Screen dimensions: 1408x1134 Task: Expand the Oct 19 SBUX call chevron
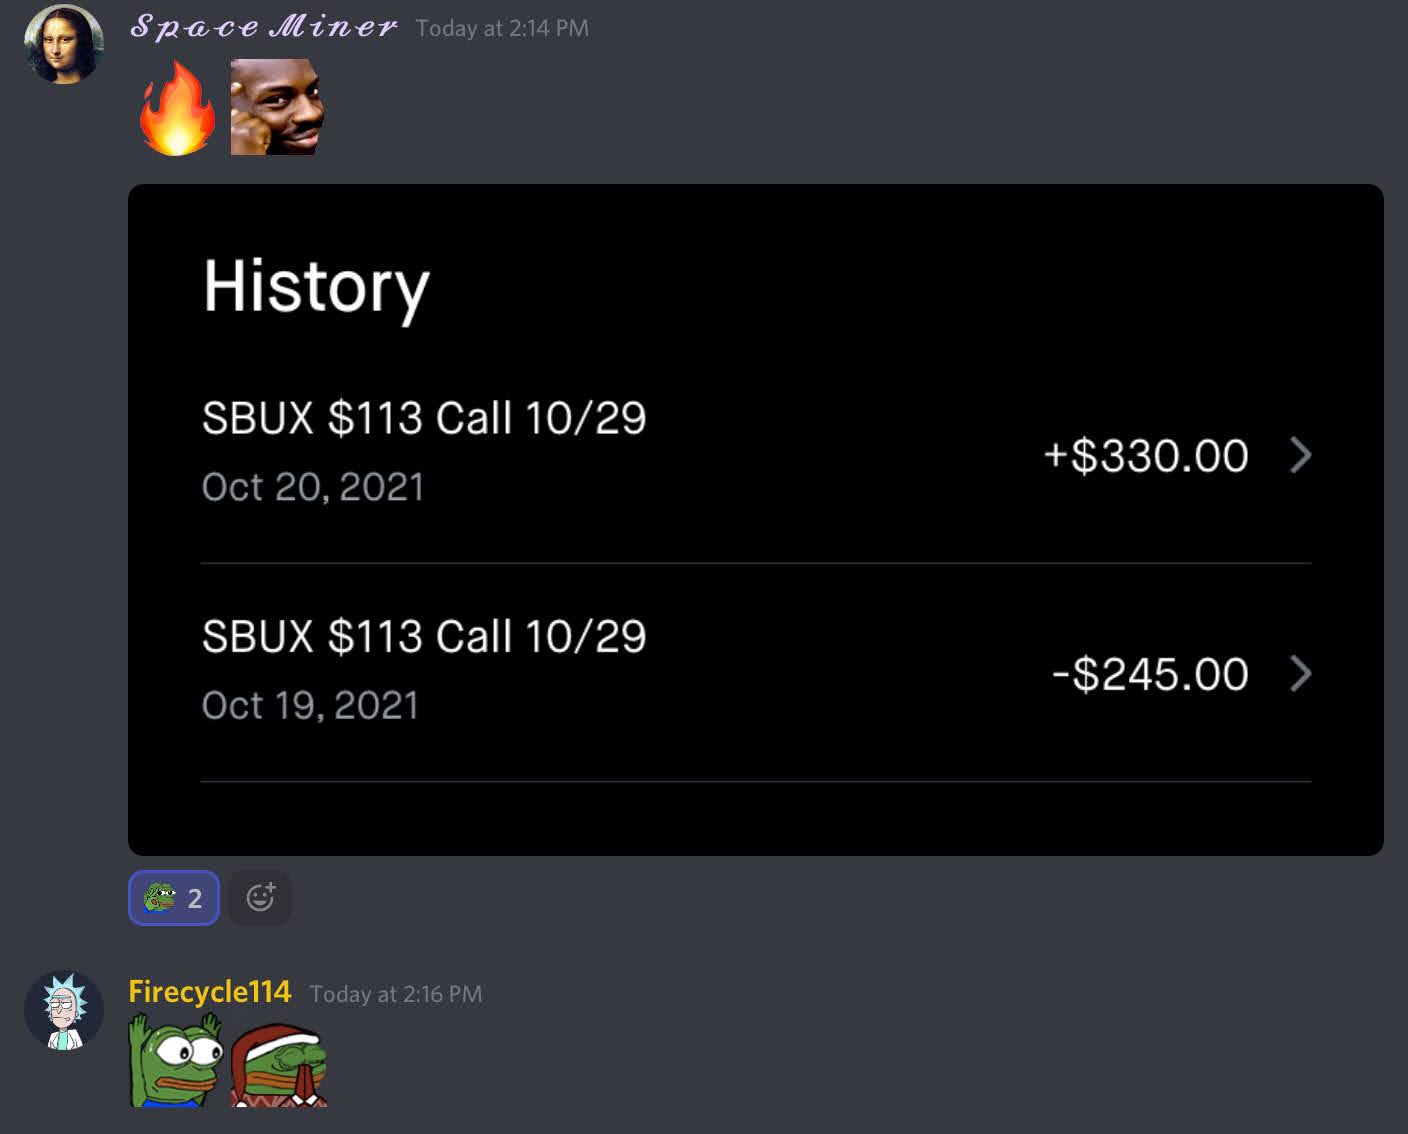pos(1300,674)
